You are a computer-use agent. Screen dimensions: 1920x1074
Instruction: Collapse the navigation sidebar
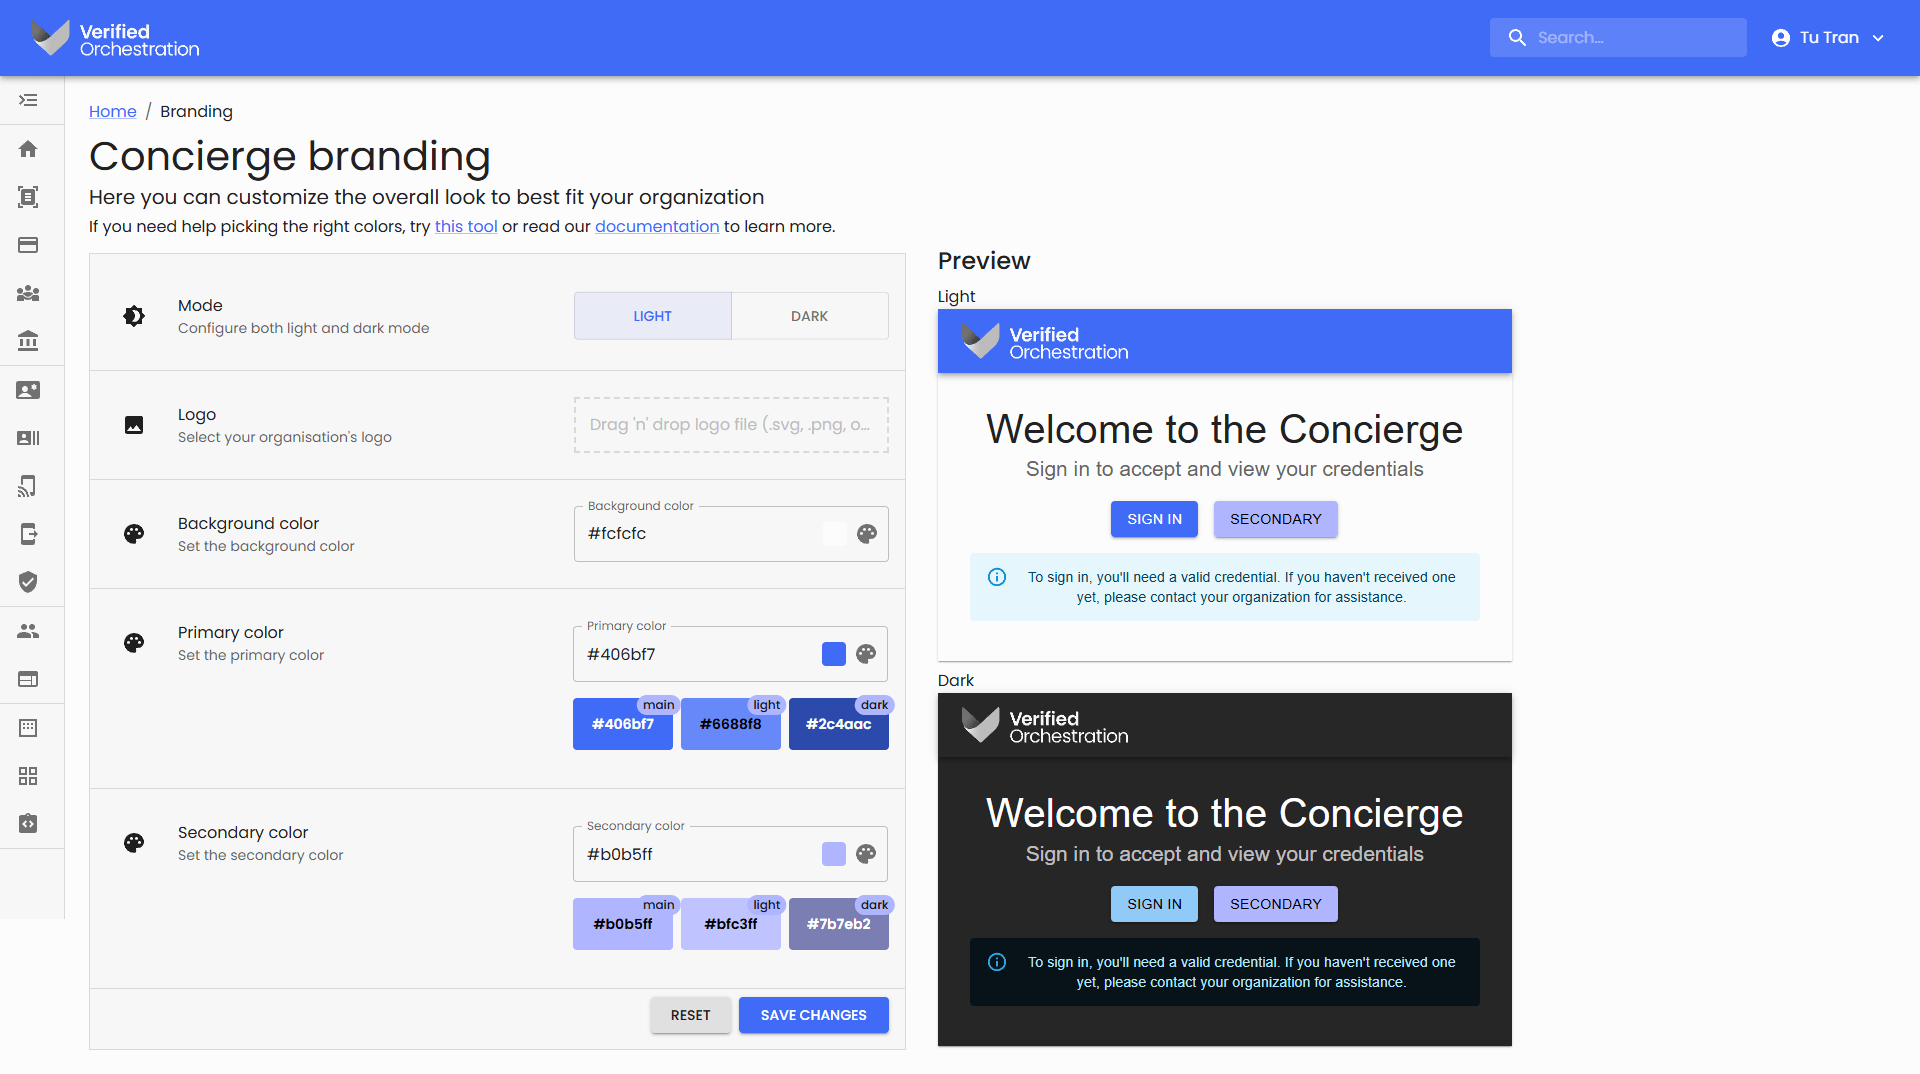point(28,101)
